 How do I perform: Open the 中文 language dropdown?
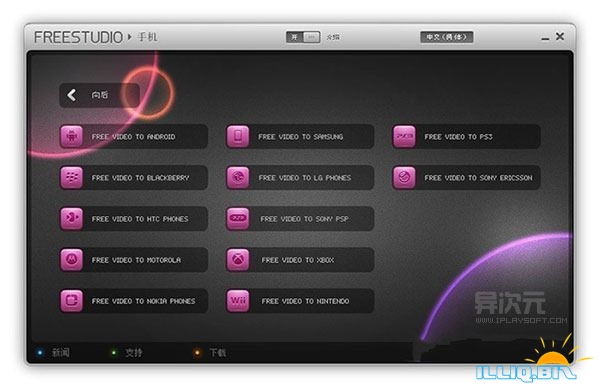[x=447, y=37]
